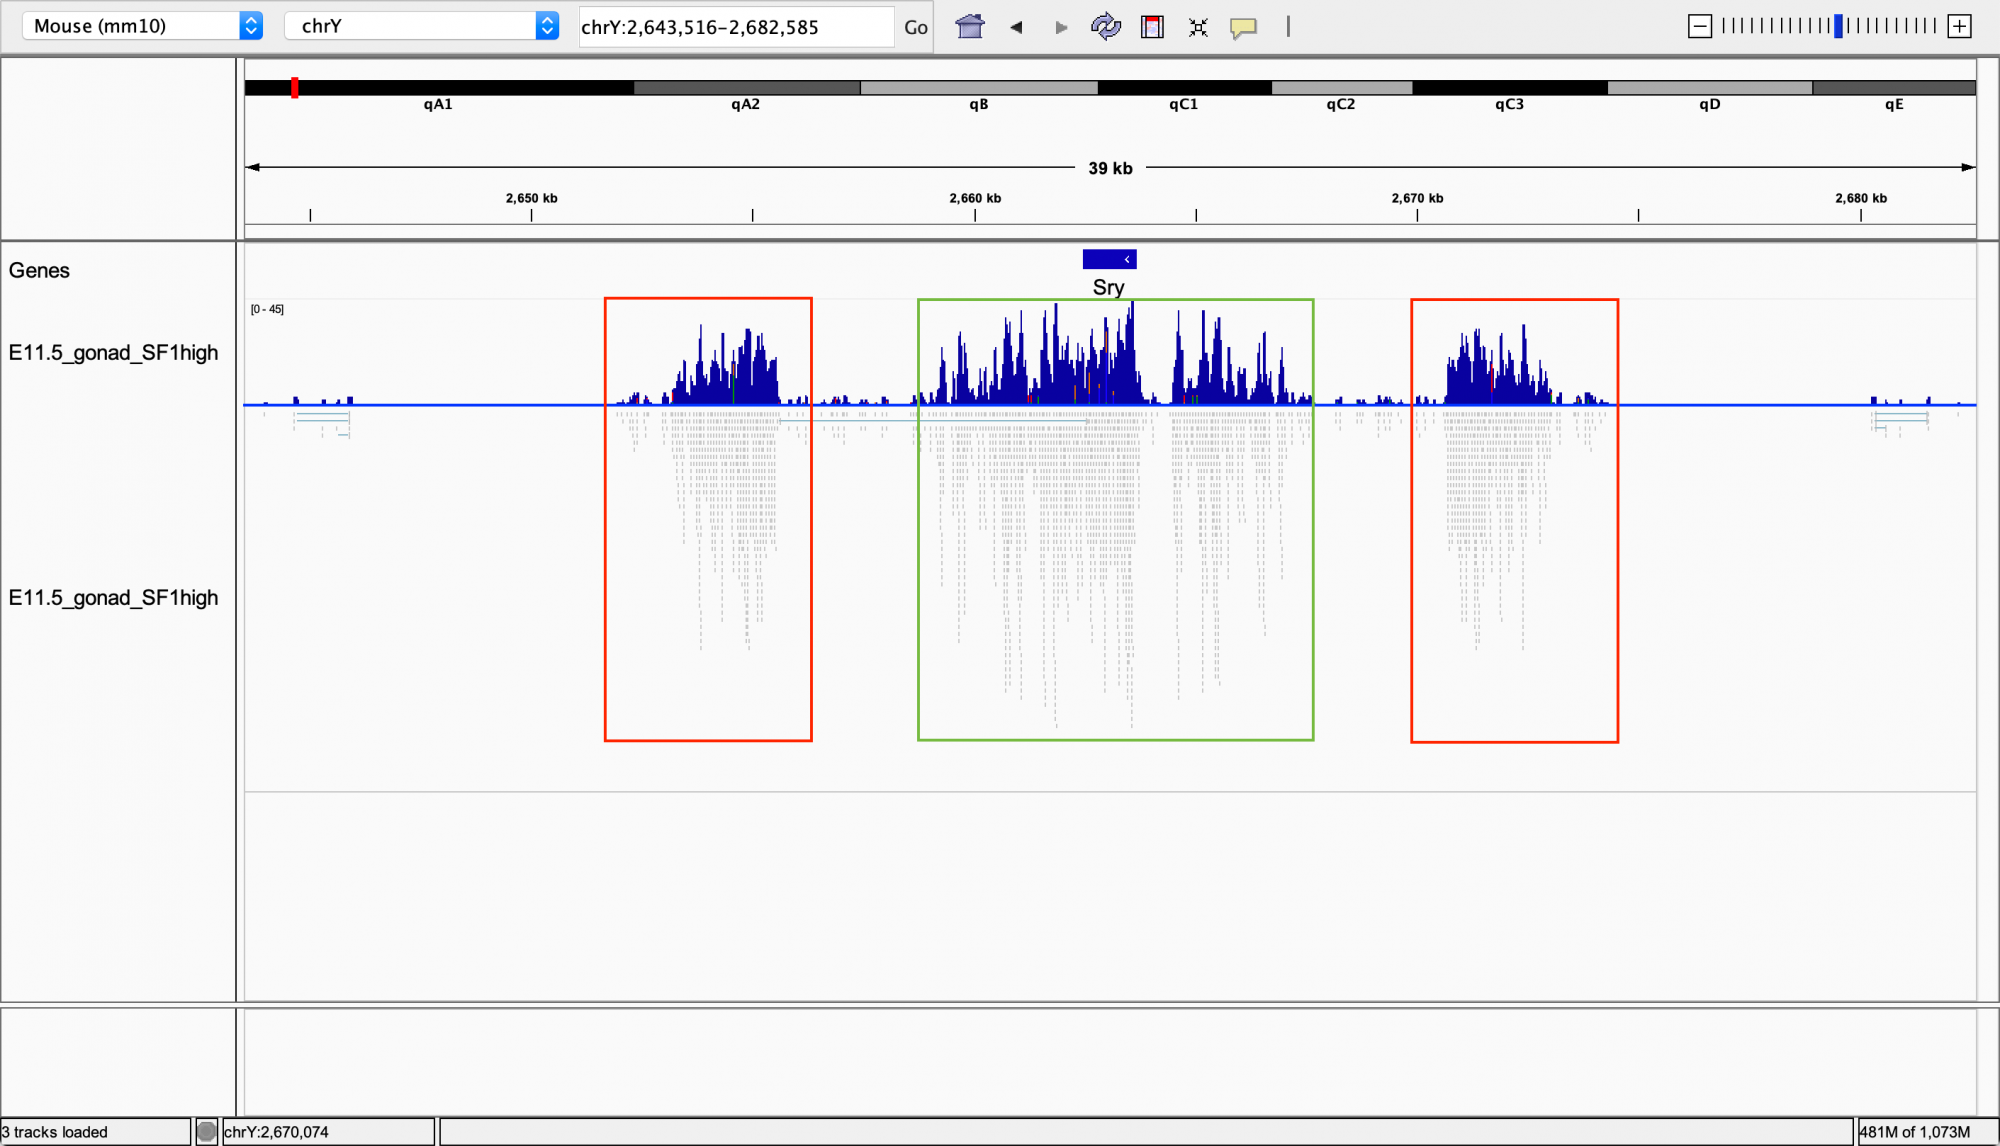Click the Sry gene annotation
This screenshot has width=2000, height=1146.
(1109, 260)
